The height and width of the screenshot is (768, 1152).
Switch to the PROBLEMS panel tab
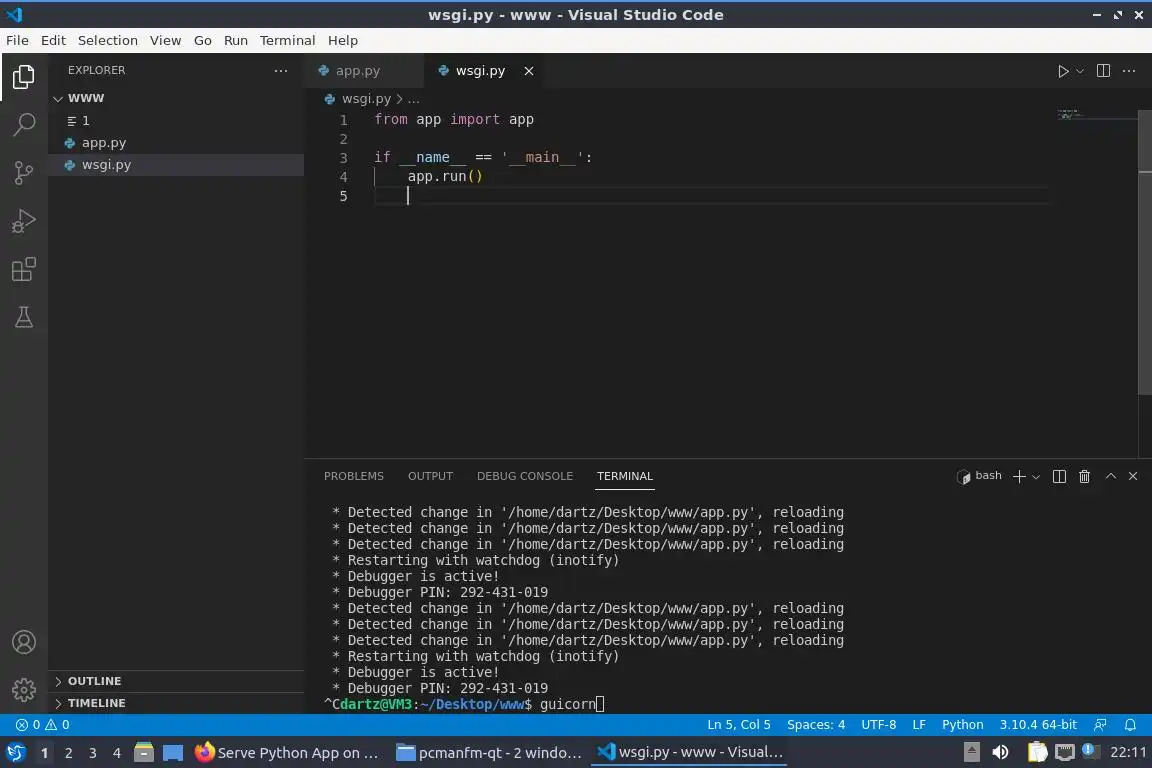pos(353,476)
